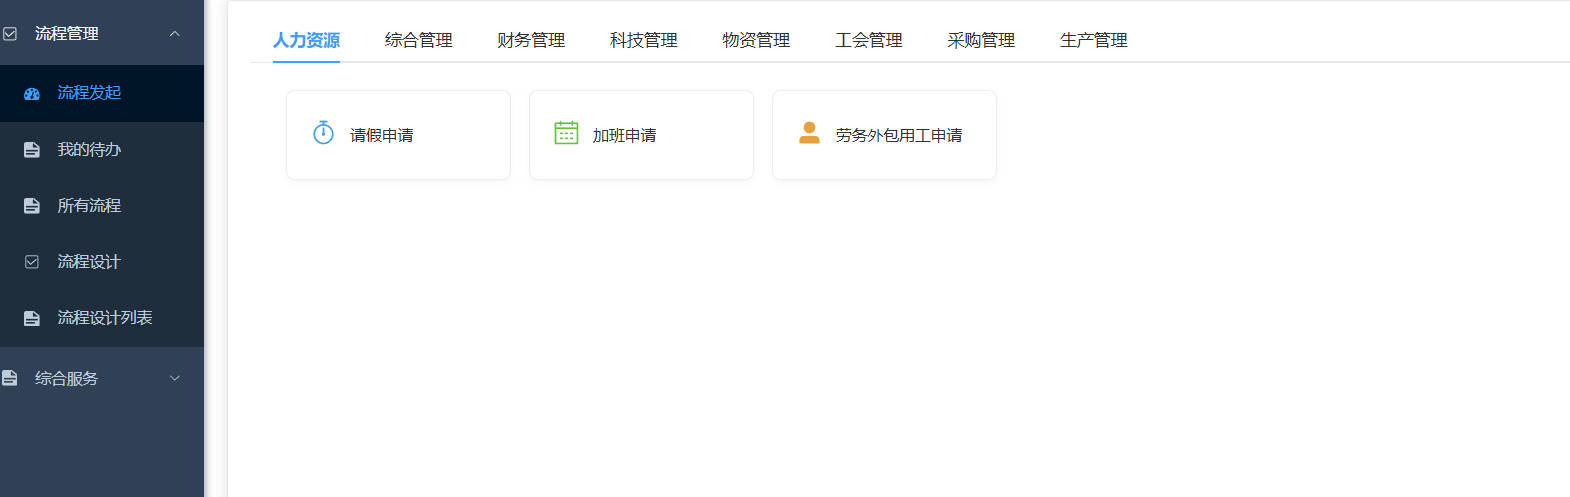Click the 综合服务 menu header label
Image resolution: width=1570 pixels, height=497 pixels.
pyautogui.click(x=67, y=378)
